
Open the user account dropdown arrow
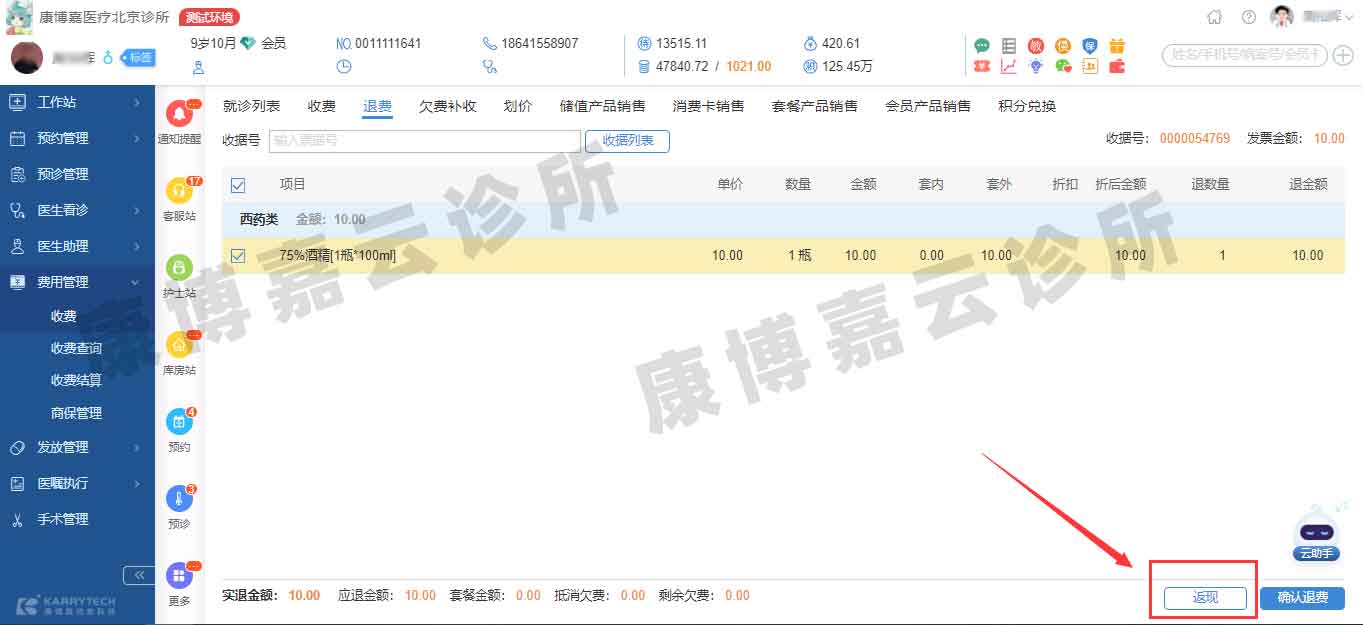1351,17
